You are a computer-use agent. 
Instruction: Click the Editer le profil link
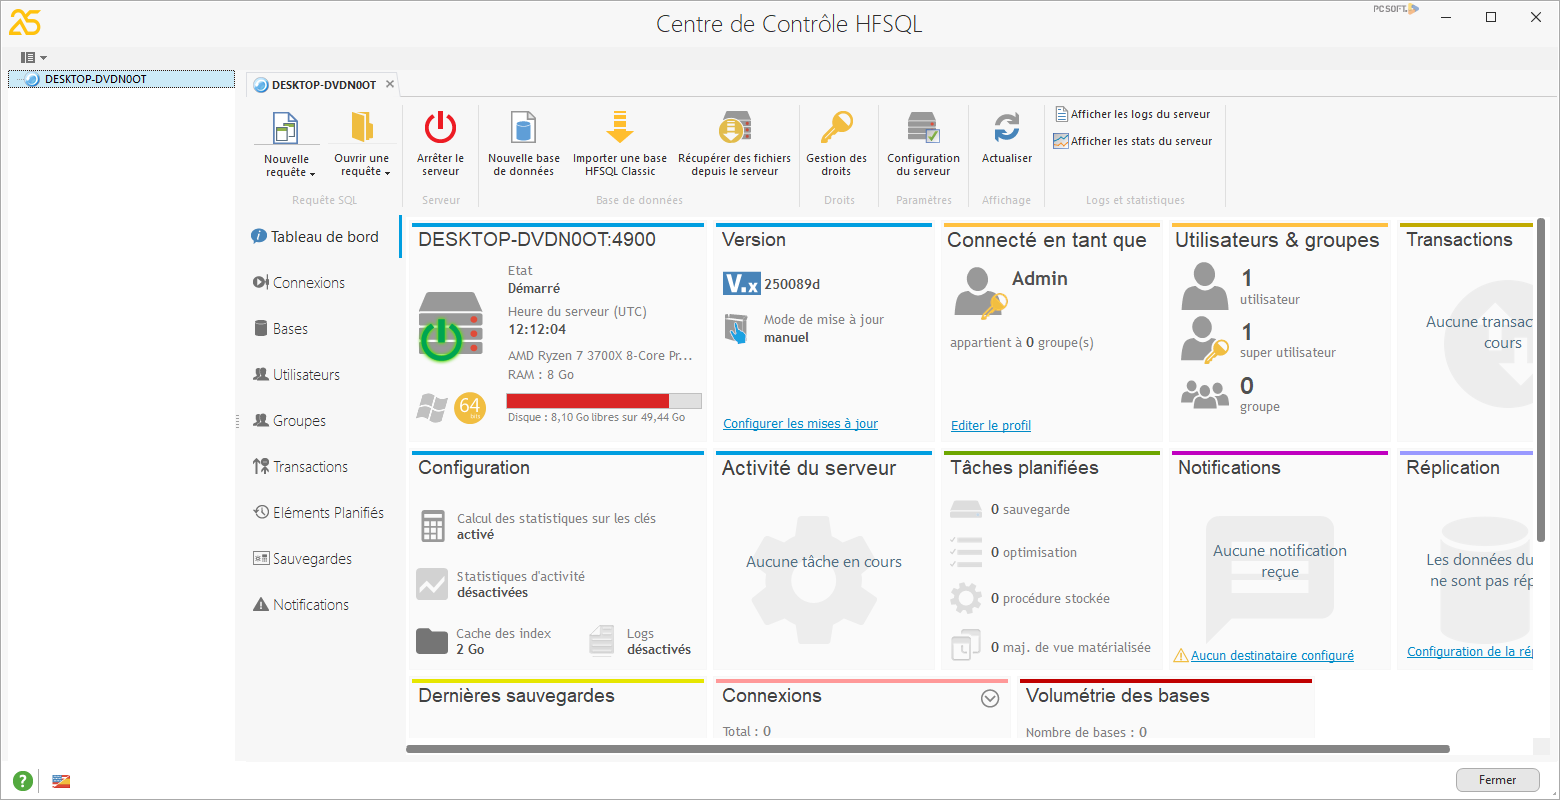(x=991, y=426)
